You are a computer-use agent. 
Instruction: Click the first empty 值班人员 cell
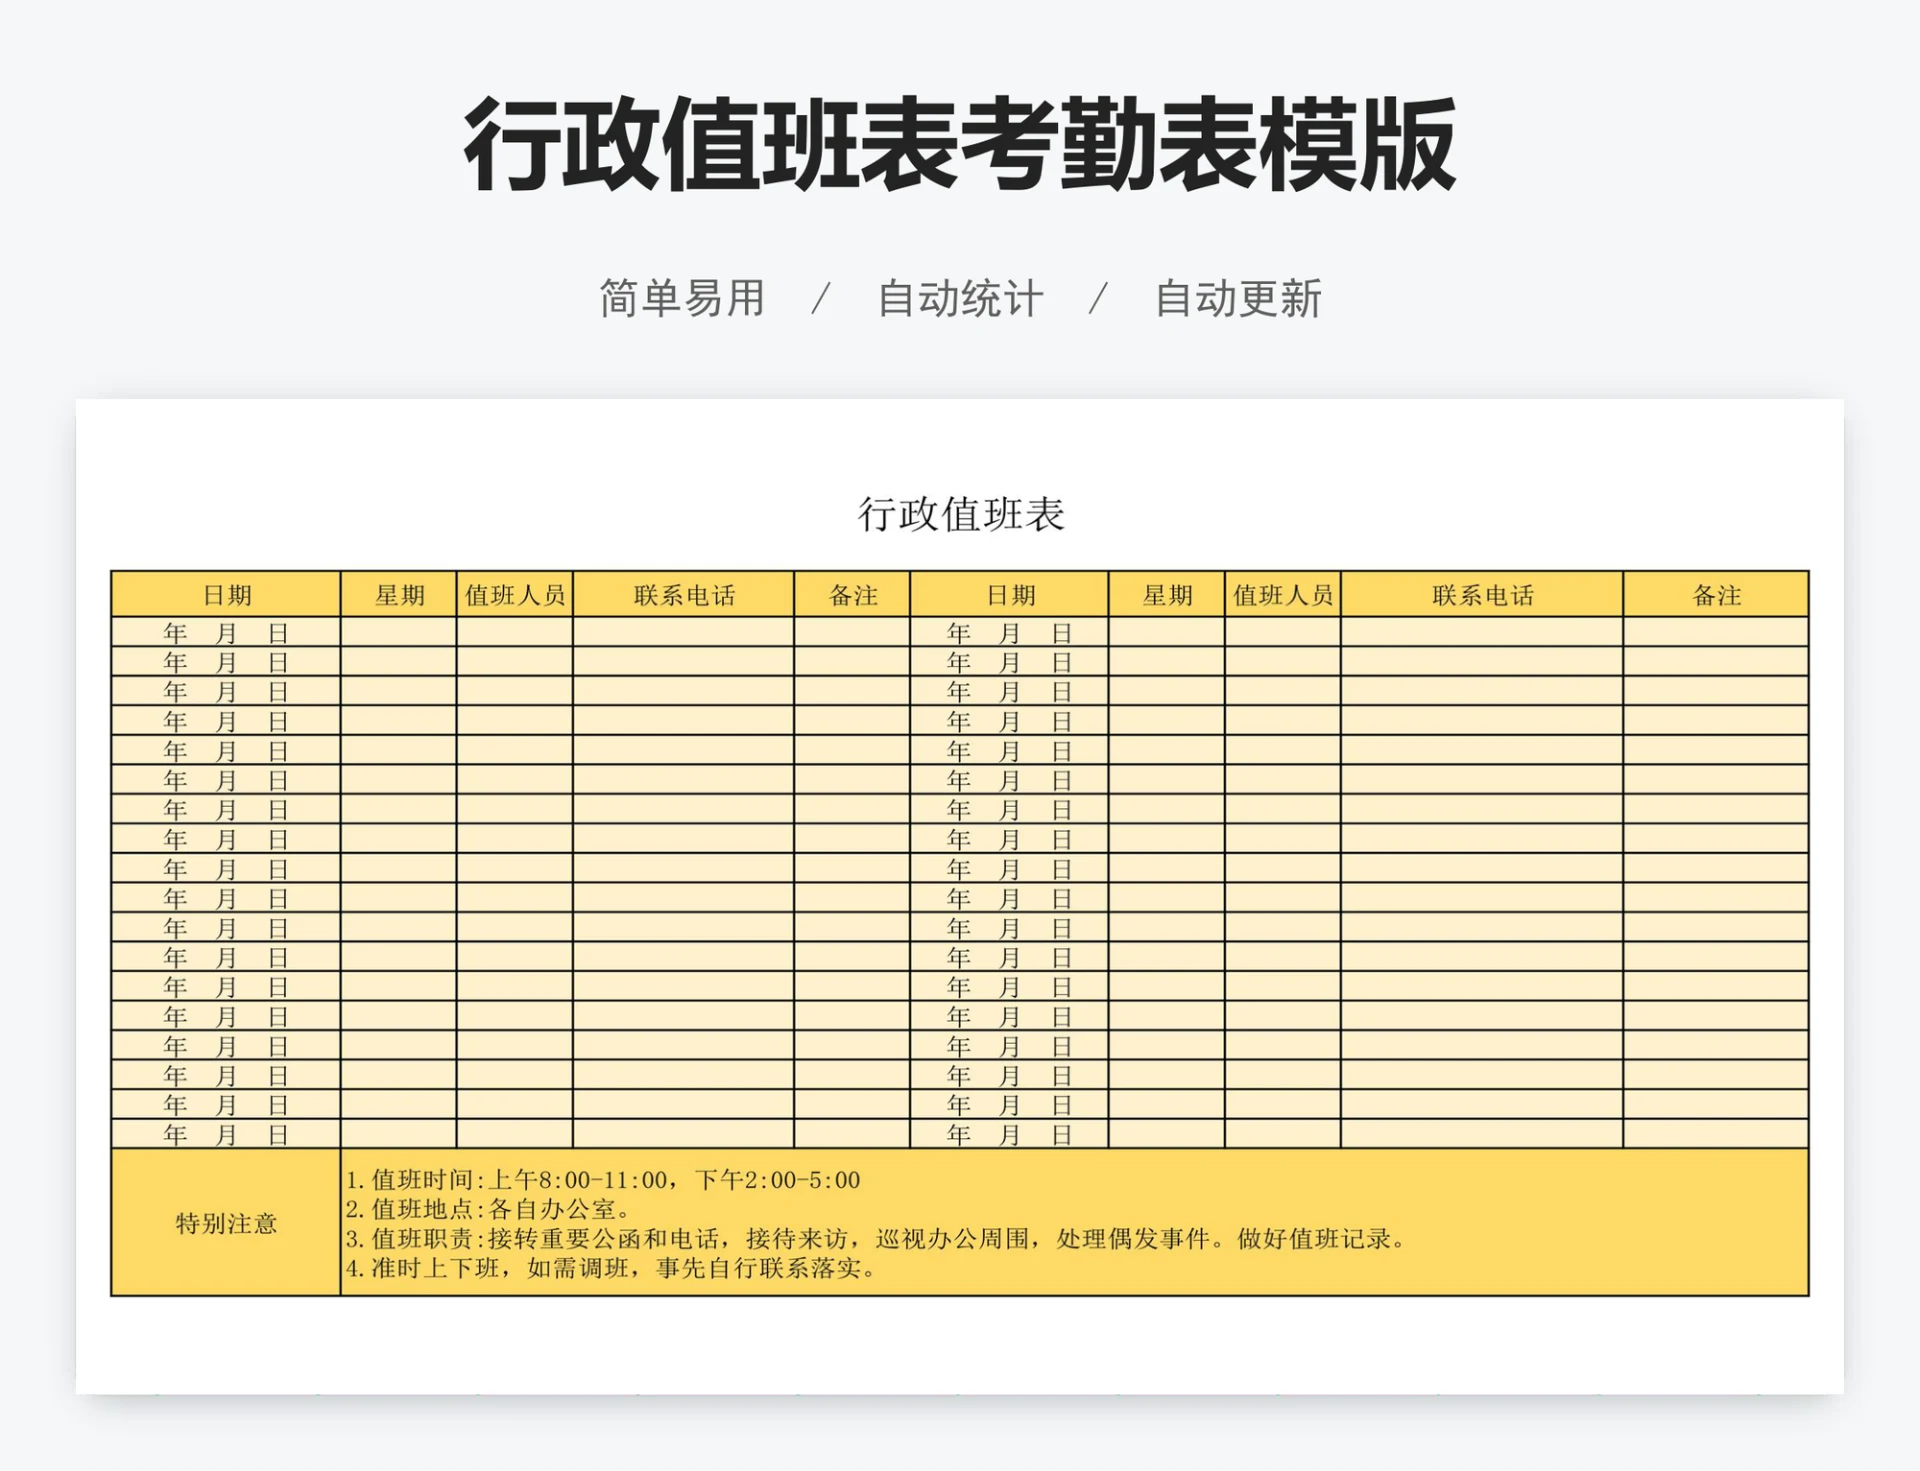click(513, 631)
